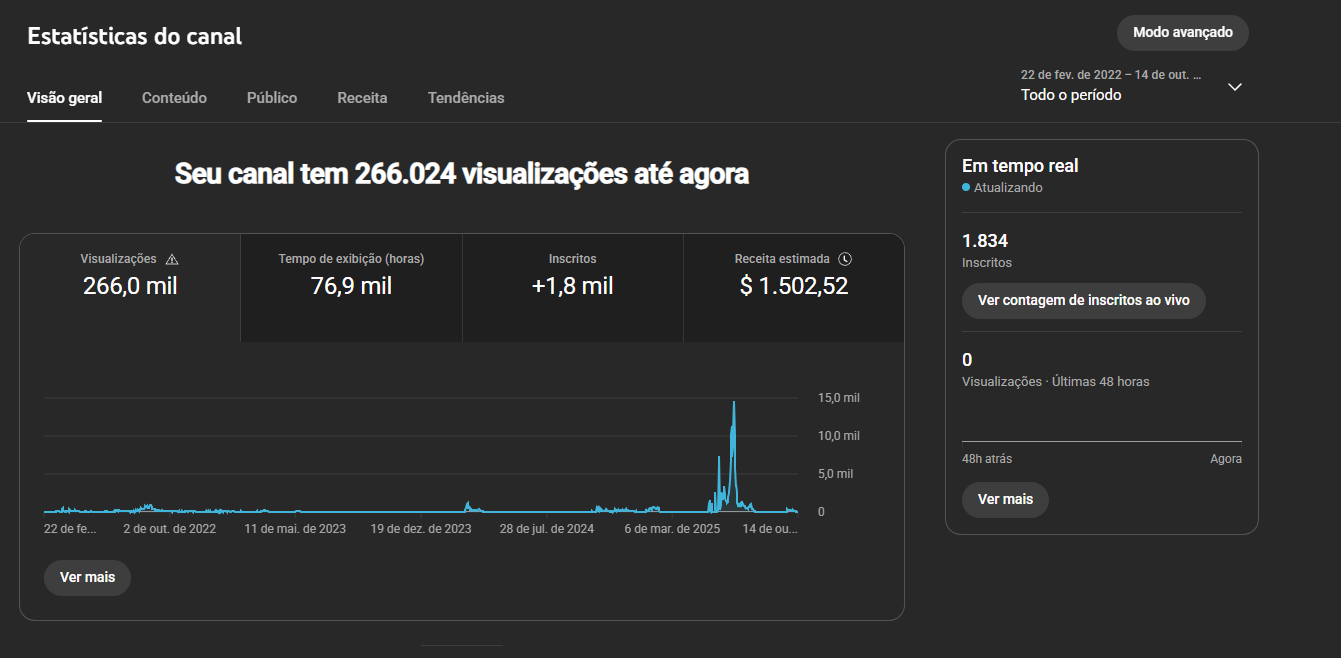Click the clock icon beside Receita estimada
The image size is (1341, 658).
[x=846, y=259]
